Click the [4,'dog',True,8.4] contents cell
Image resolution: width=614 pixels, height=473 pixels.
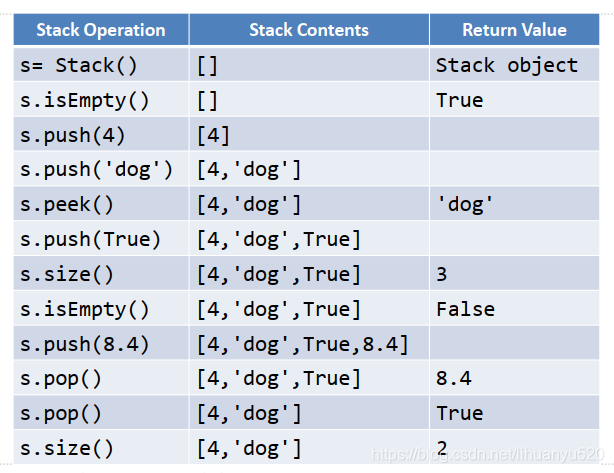pyautogui.click(x=302, y=344)
